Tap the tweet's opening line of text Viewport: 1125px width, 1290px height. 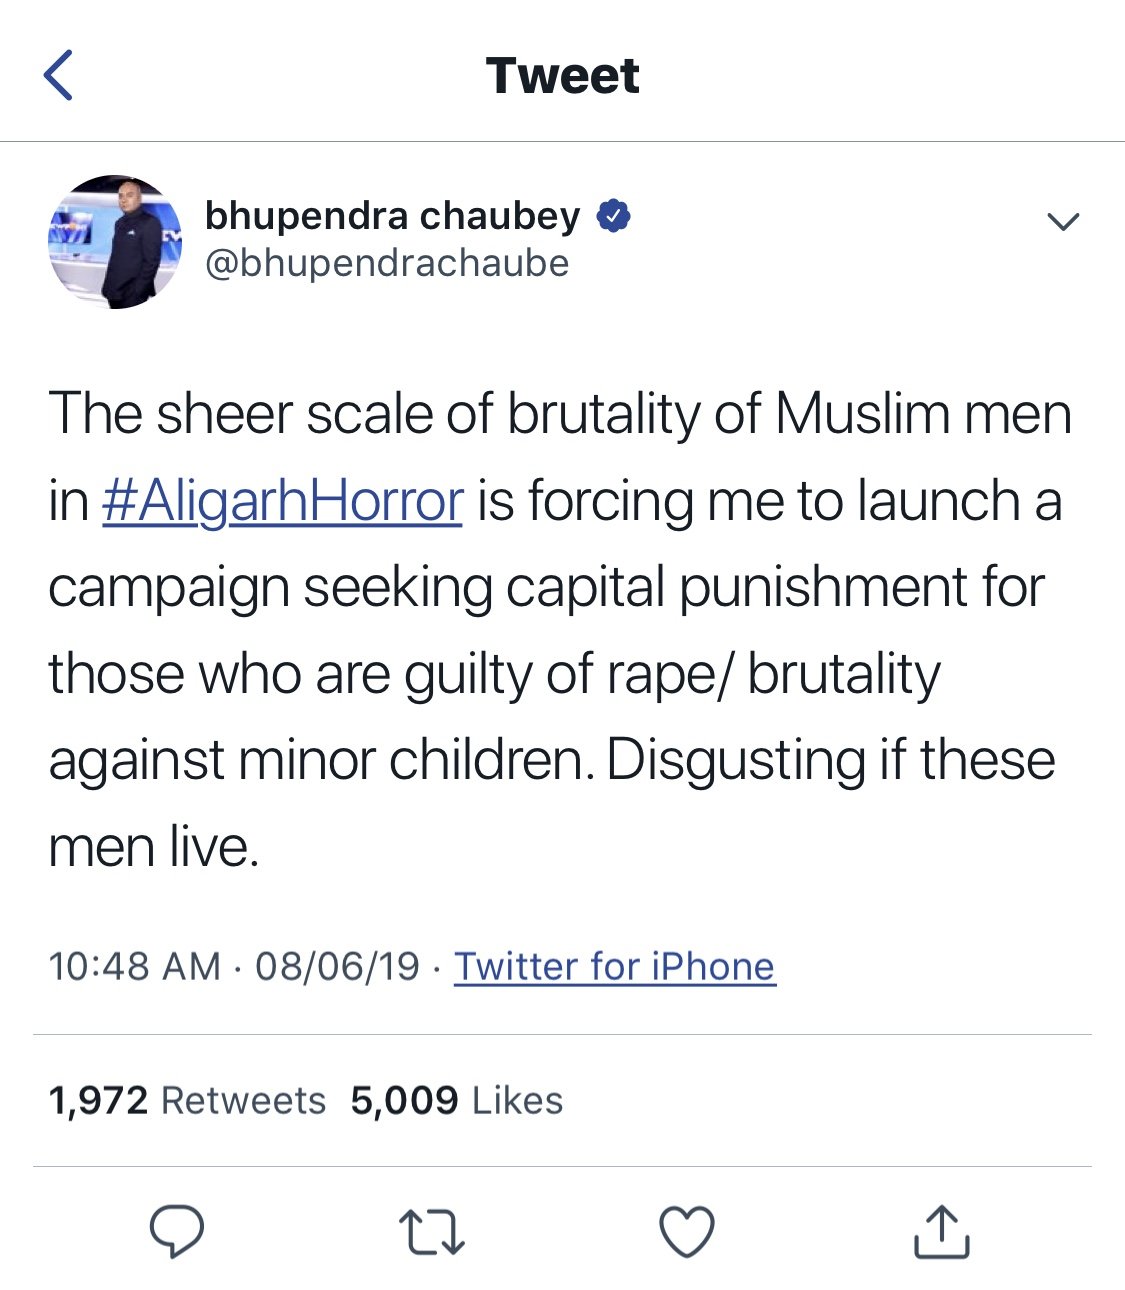click(560, 414)
